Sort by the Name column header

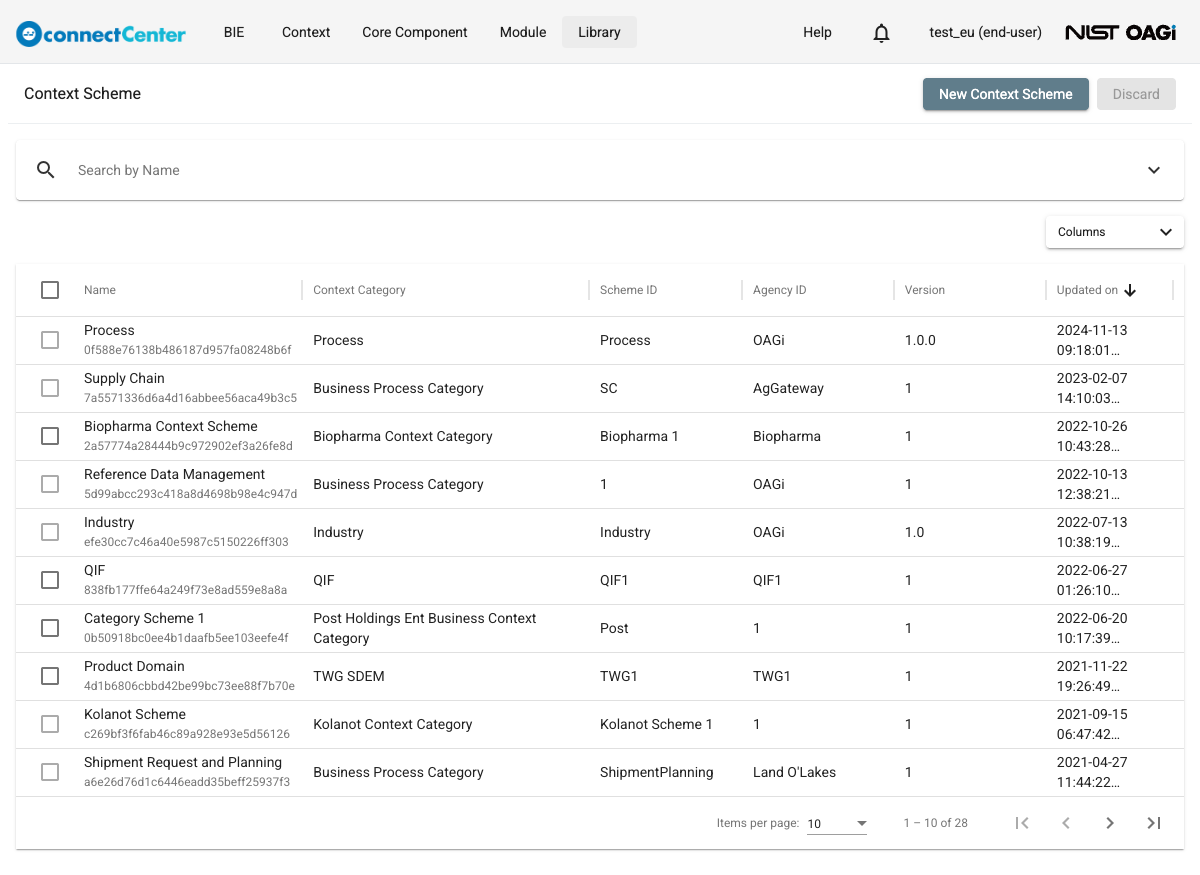tap(100, 290)
